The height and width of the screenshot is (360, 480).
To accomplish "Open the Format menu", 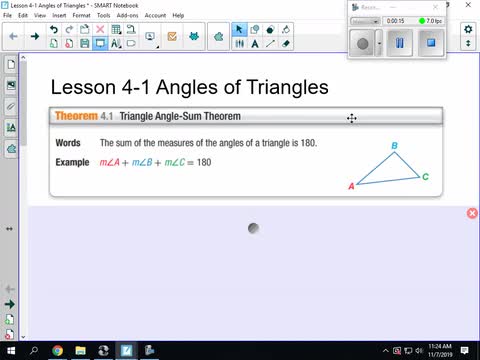I will [81, 15].
